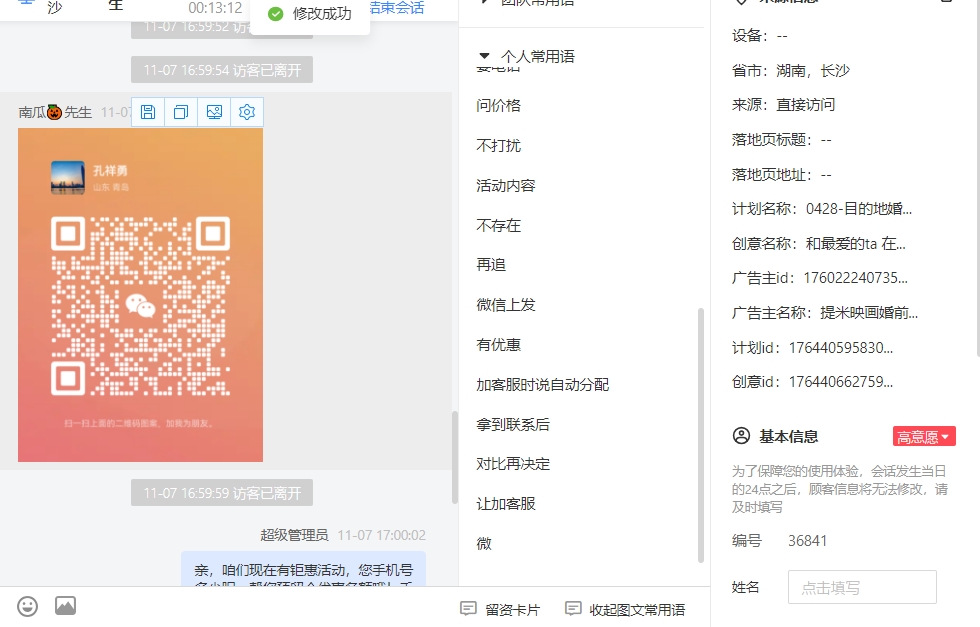Pick the 加客服时说自动分配 phrase
980x627 pixels.
[x=542, y=385]
